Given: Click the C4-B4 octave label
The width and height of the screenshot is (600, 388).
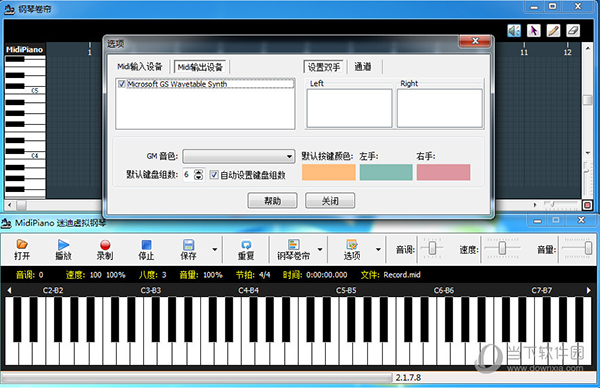Looking at the screenshot, I should click(x=248, y=290).
